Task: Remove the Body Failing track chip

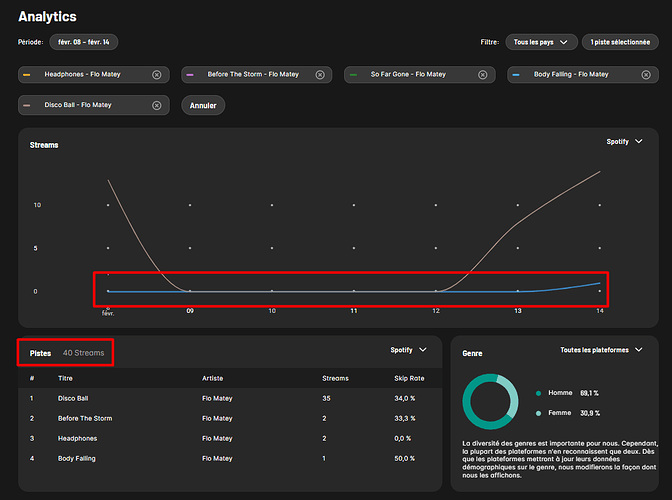Action: pyautogui.click(x=646, y=75)
